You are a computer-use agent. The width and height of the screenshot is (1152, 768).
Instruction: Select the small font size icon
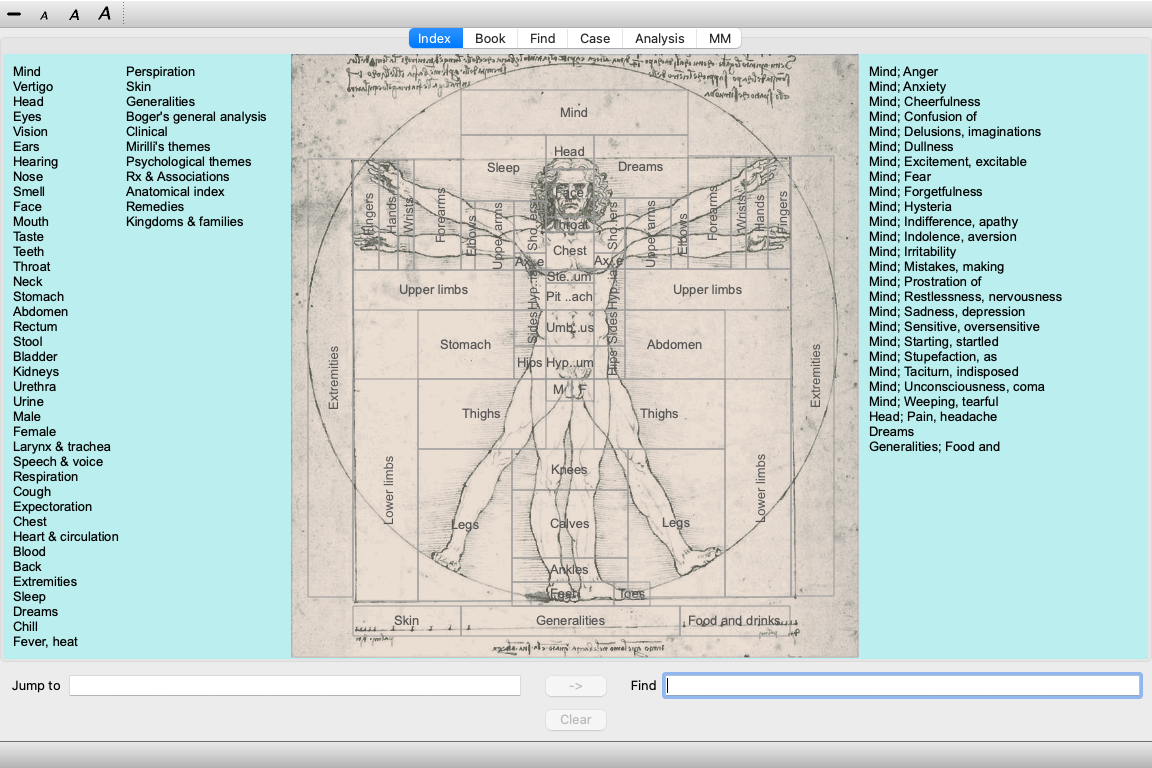coord(44,15)
